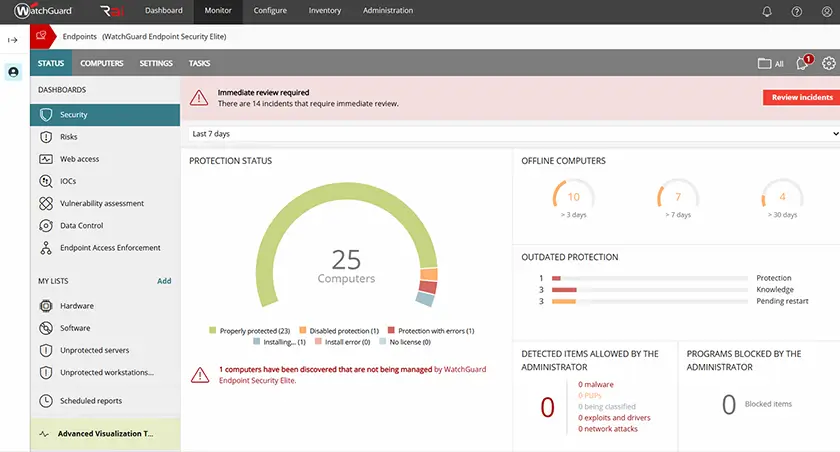Click the Properly protected (23) legend swatch
This screenshot has height=452, width=840.
click(x=213, y=330)
